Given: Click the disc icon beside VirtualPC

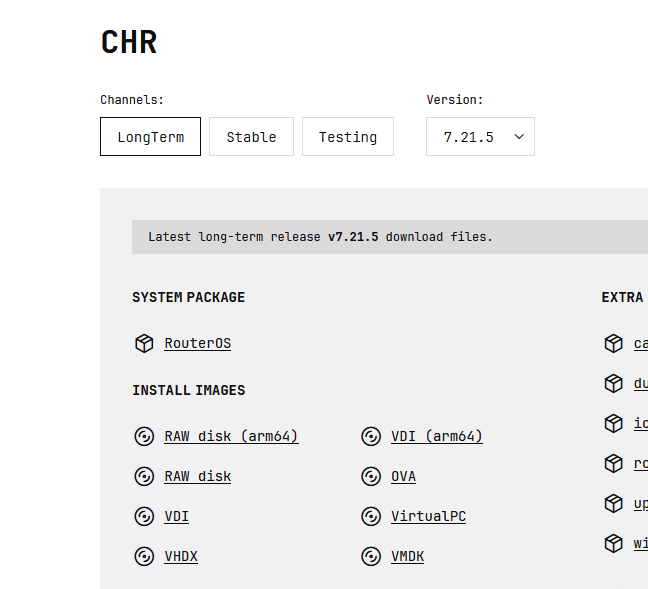Looking at the screenshot, I should 371,517.
